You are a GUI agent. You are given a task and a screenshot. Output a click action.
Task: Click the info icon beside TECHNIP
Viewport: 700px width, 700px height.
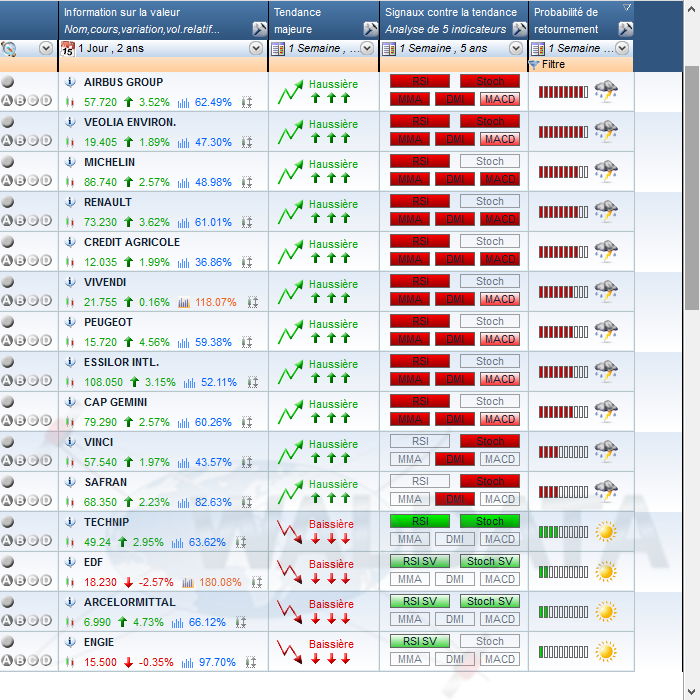coord(70,522)
